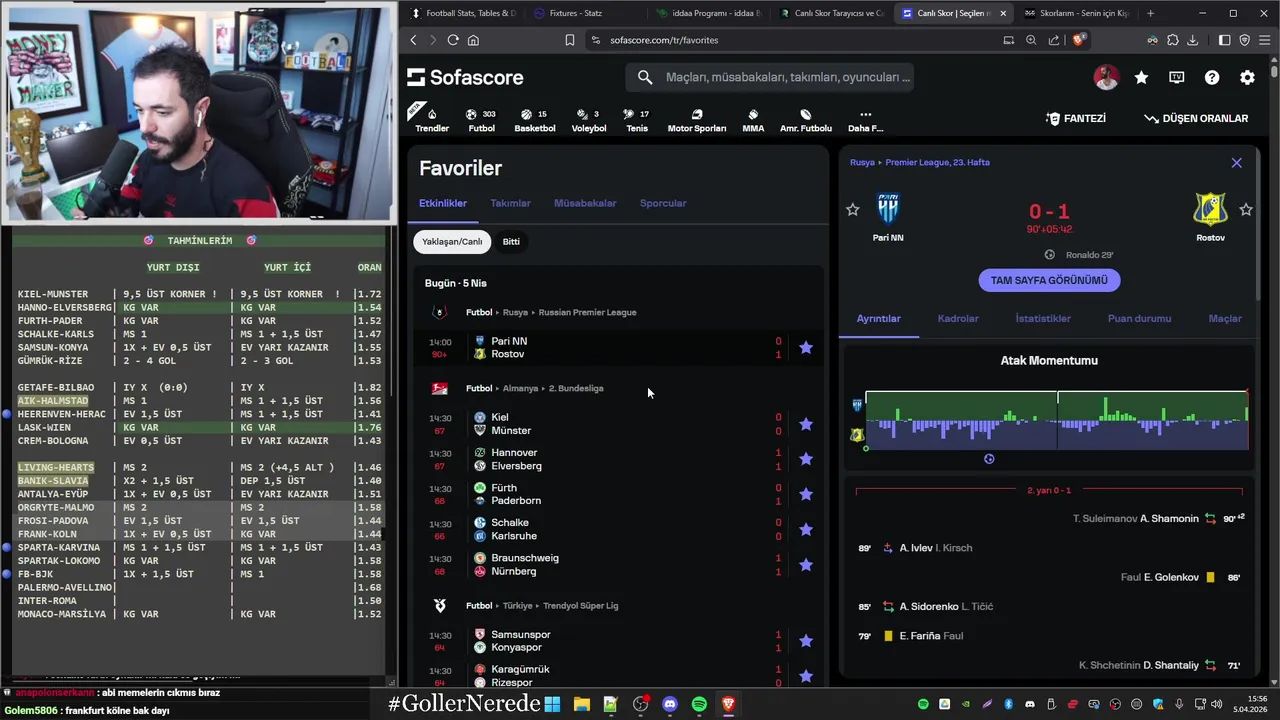Switch to Kadrolar tab

coord(958,318)
